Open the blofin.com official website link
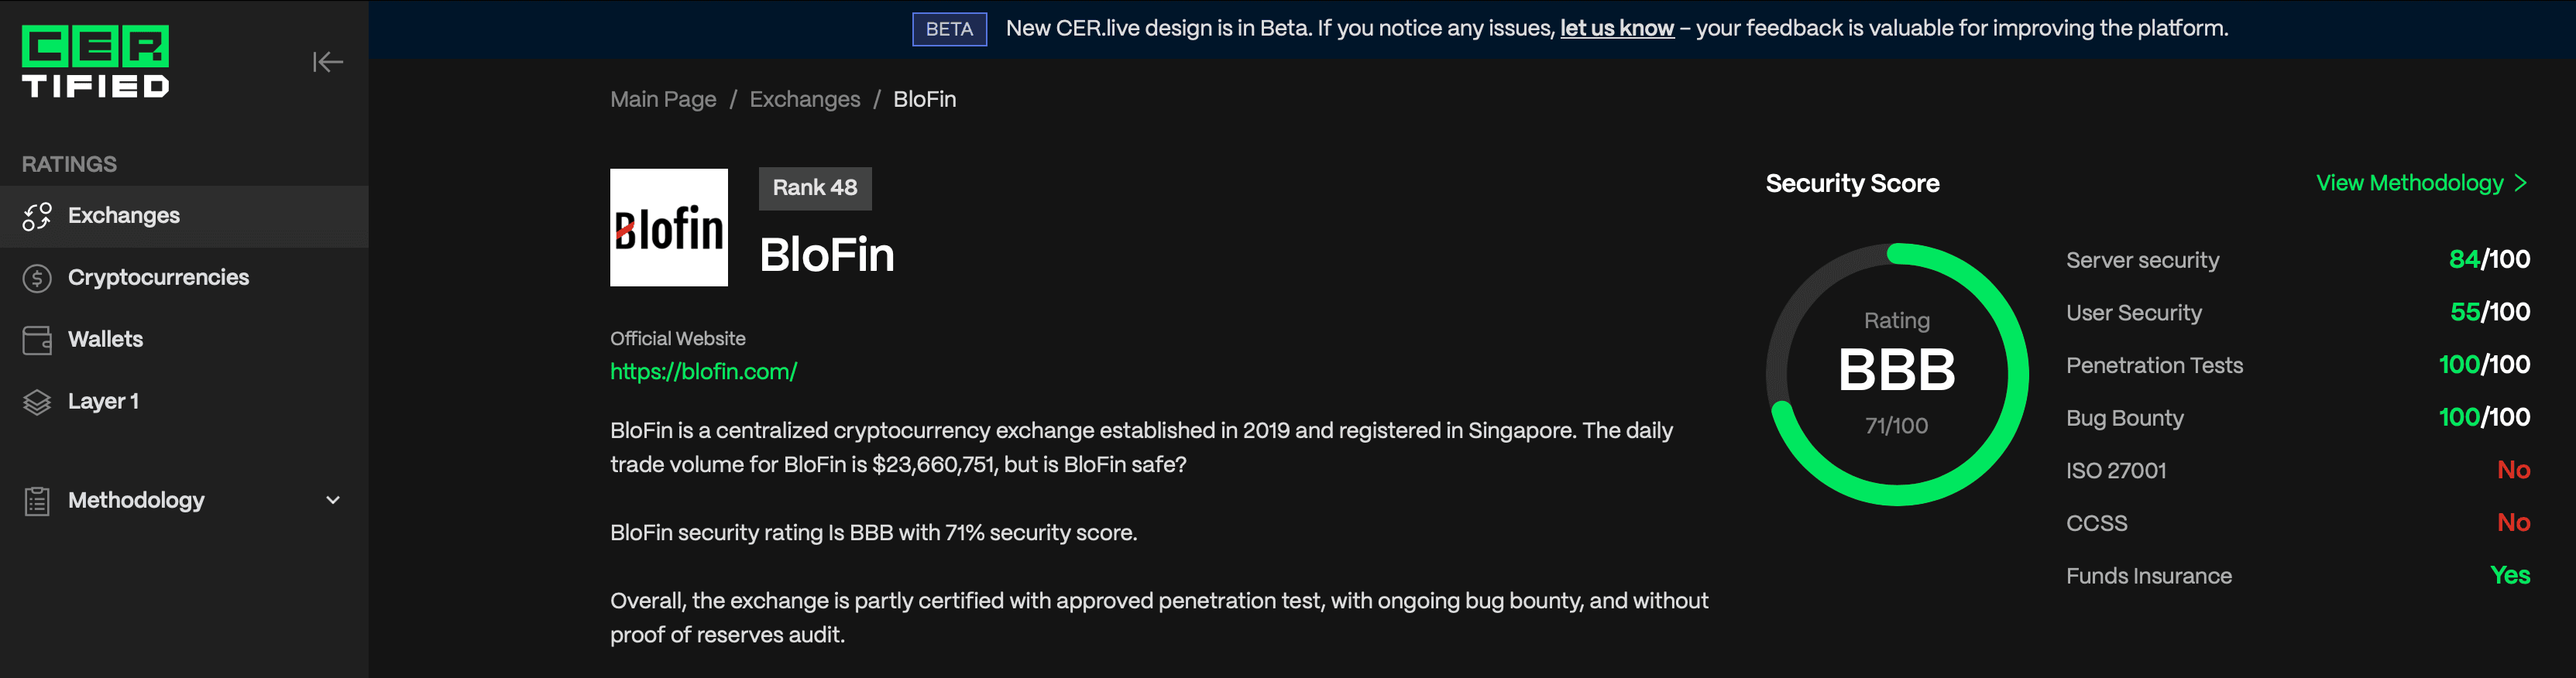This screenshot has width=2576, height=678. tap(703, 372)
